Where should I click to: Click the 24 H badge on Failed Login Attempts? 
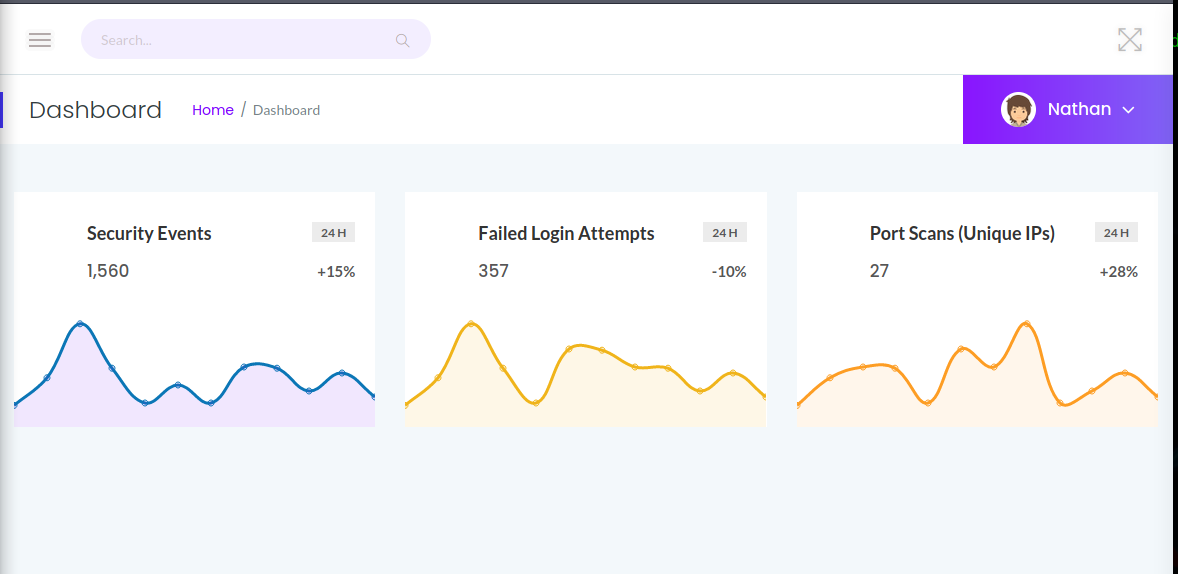tap(724, 233)
